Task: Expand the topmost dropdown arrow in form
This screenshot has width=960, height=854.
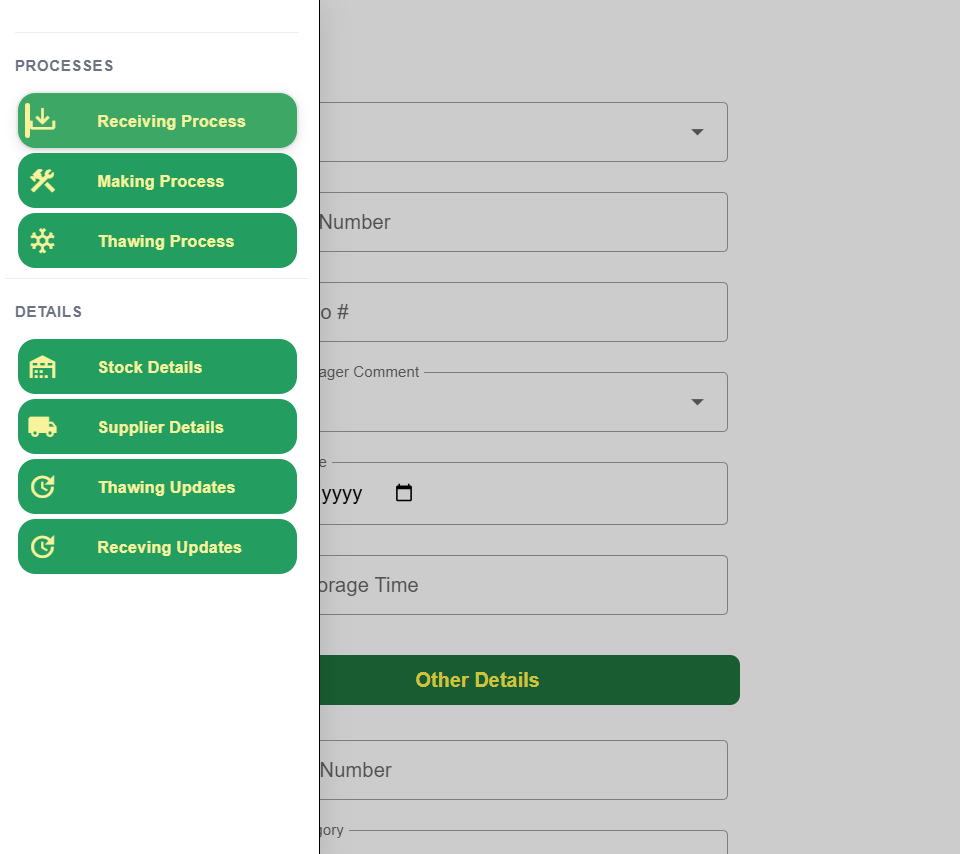Action: (697, 132)
